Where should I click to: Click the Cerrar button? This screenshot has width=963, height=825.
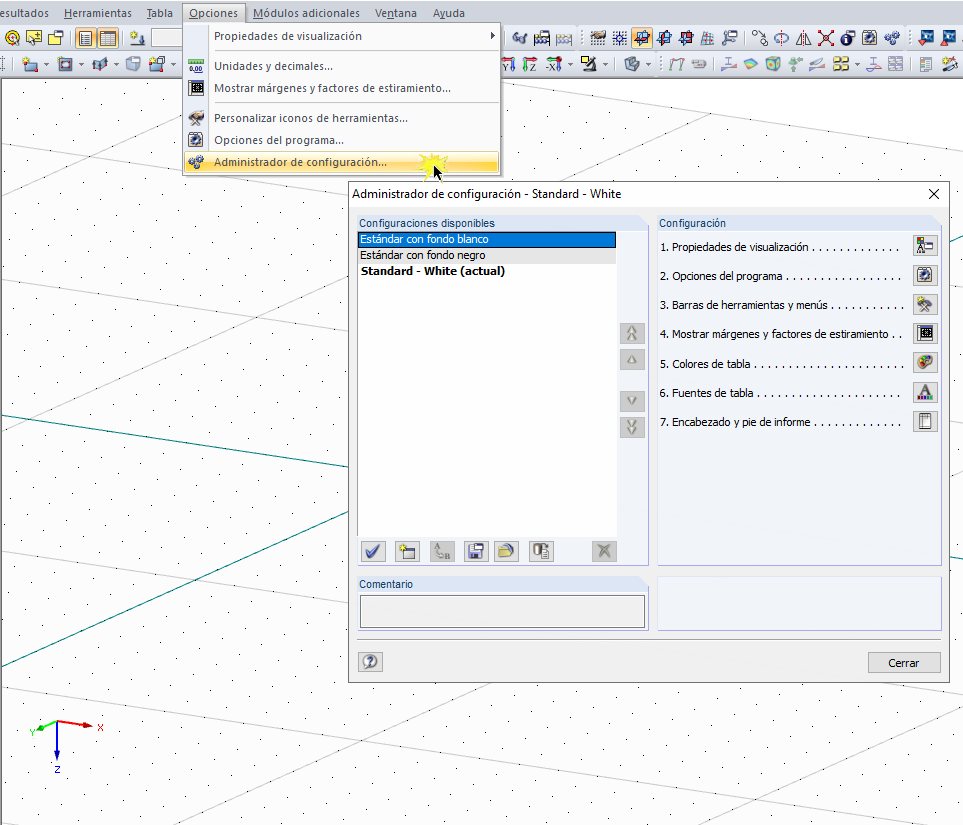pyautogui.click(x=903, y=663)
